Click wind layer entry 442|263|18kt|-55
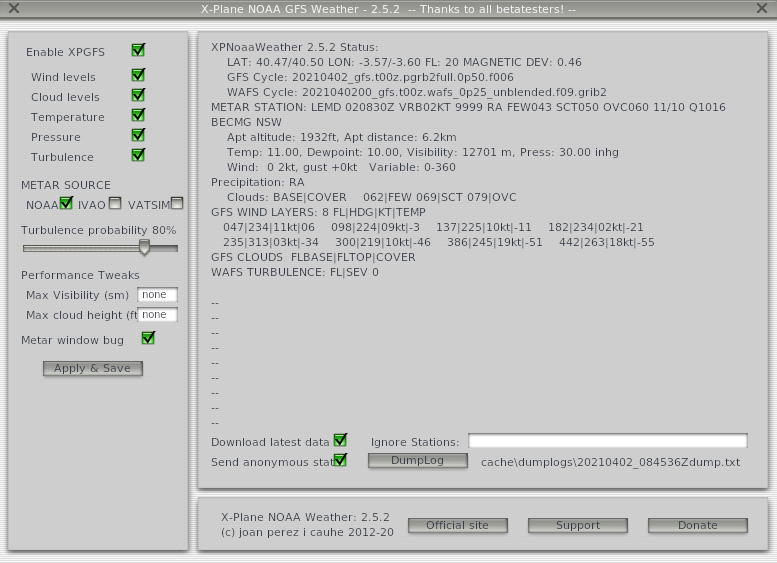 point(607,243)
